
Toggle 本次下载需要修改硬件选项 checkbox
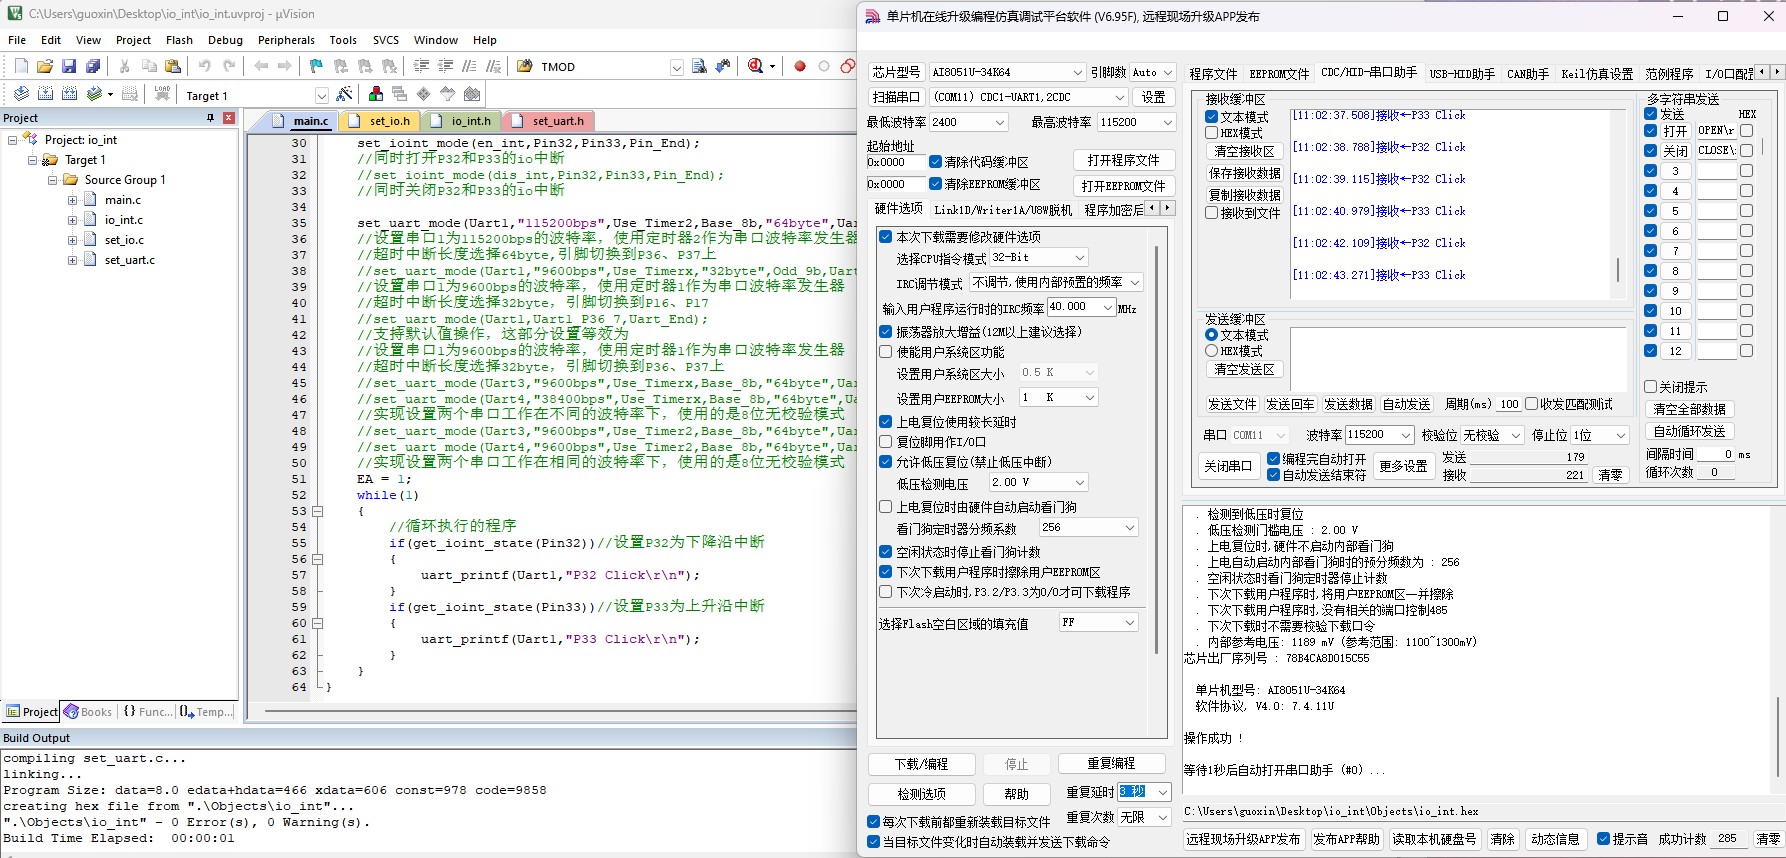[886, 237]
